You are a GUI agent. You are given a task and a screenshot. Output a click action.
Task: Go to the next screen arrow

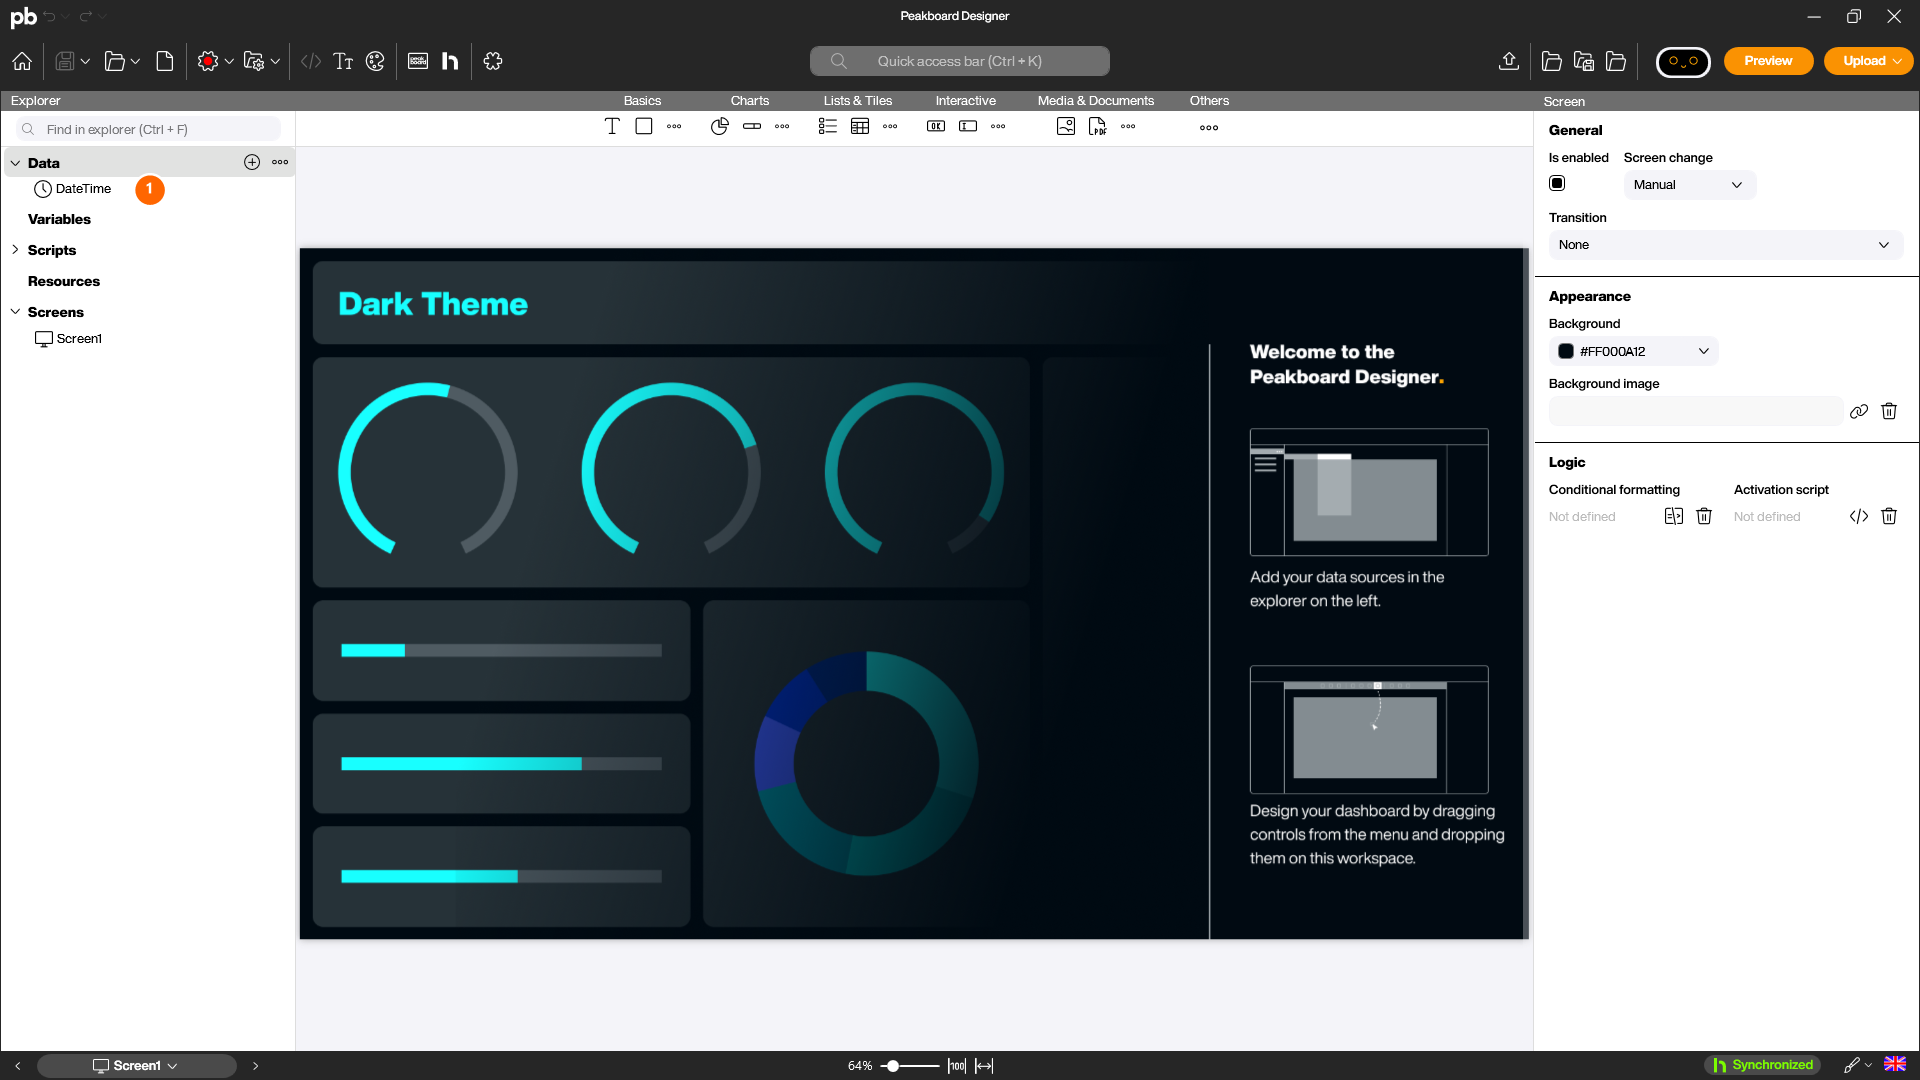point(255,1066)
